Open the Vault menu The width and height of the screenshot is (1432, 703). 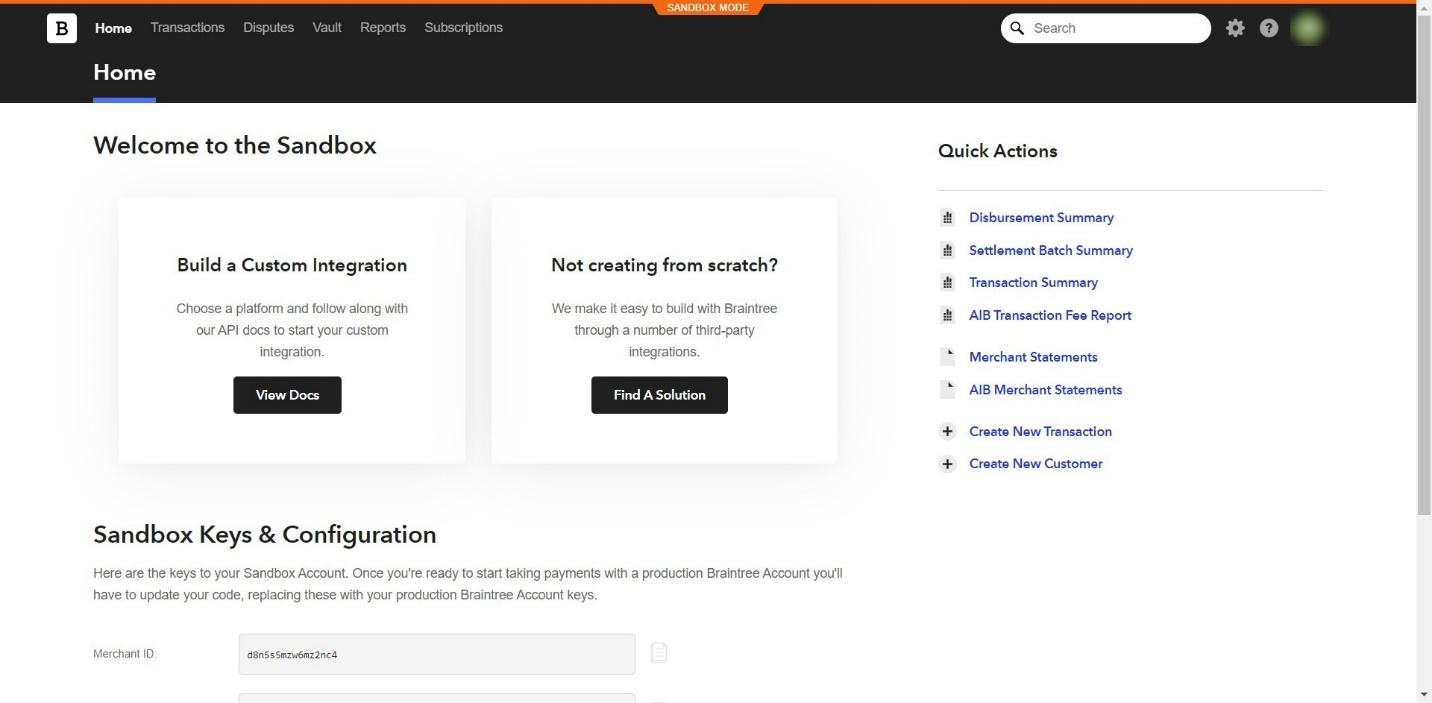click(327, 27)
